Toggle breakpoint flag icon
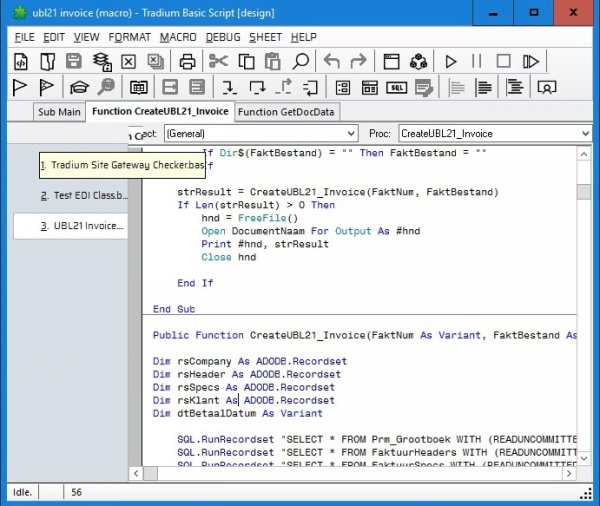 20,87
